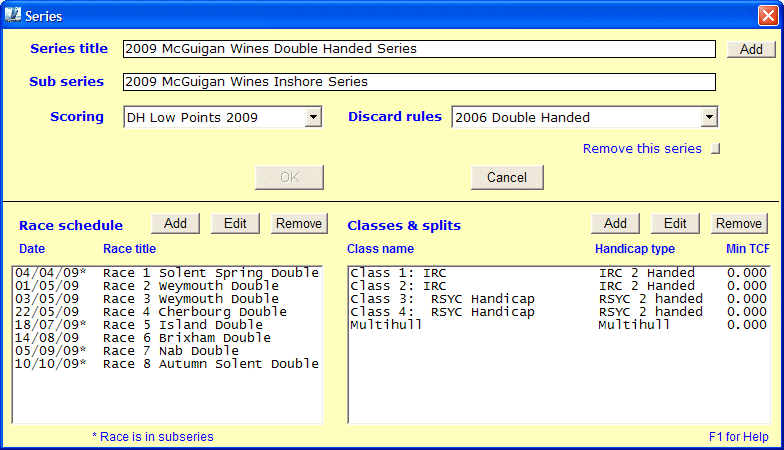Tick the Remove this series checkbox
This screenshot has height=450, width=784.
tap(716, 149)
